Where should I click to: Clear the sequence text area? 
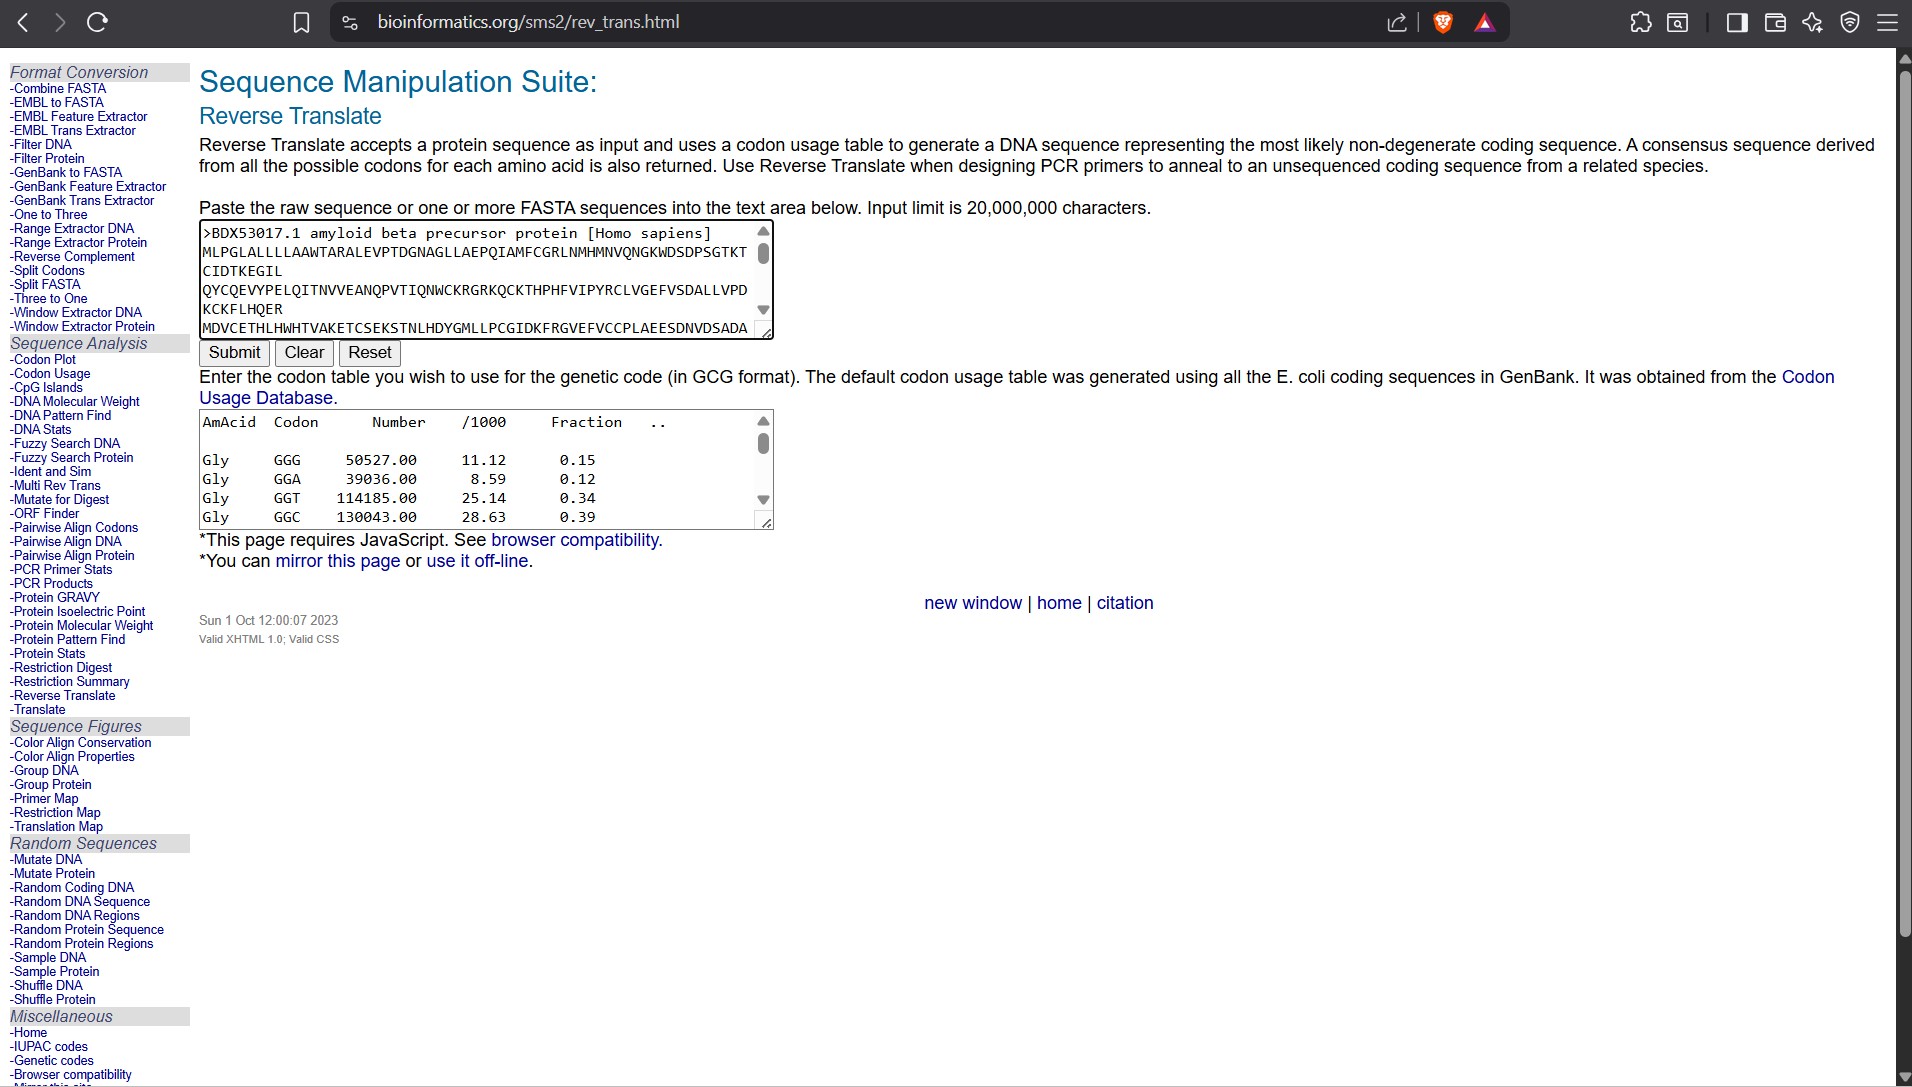point(304,353)
